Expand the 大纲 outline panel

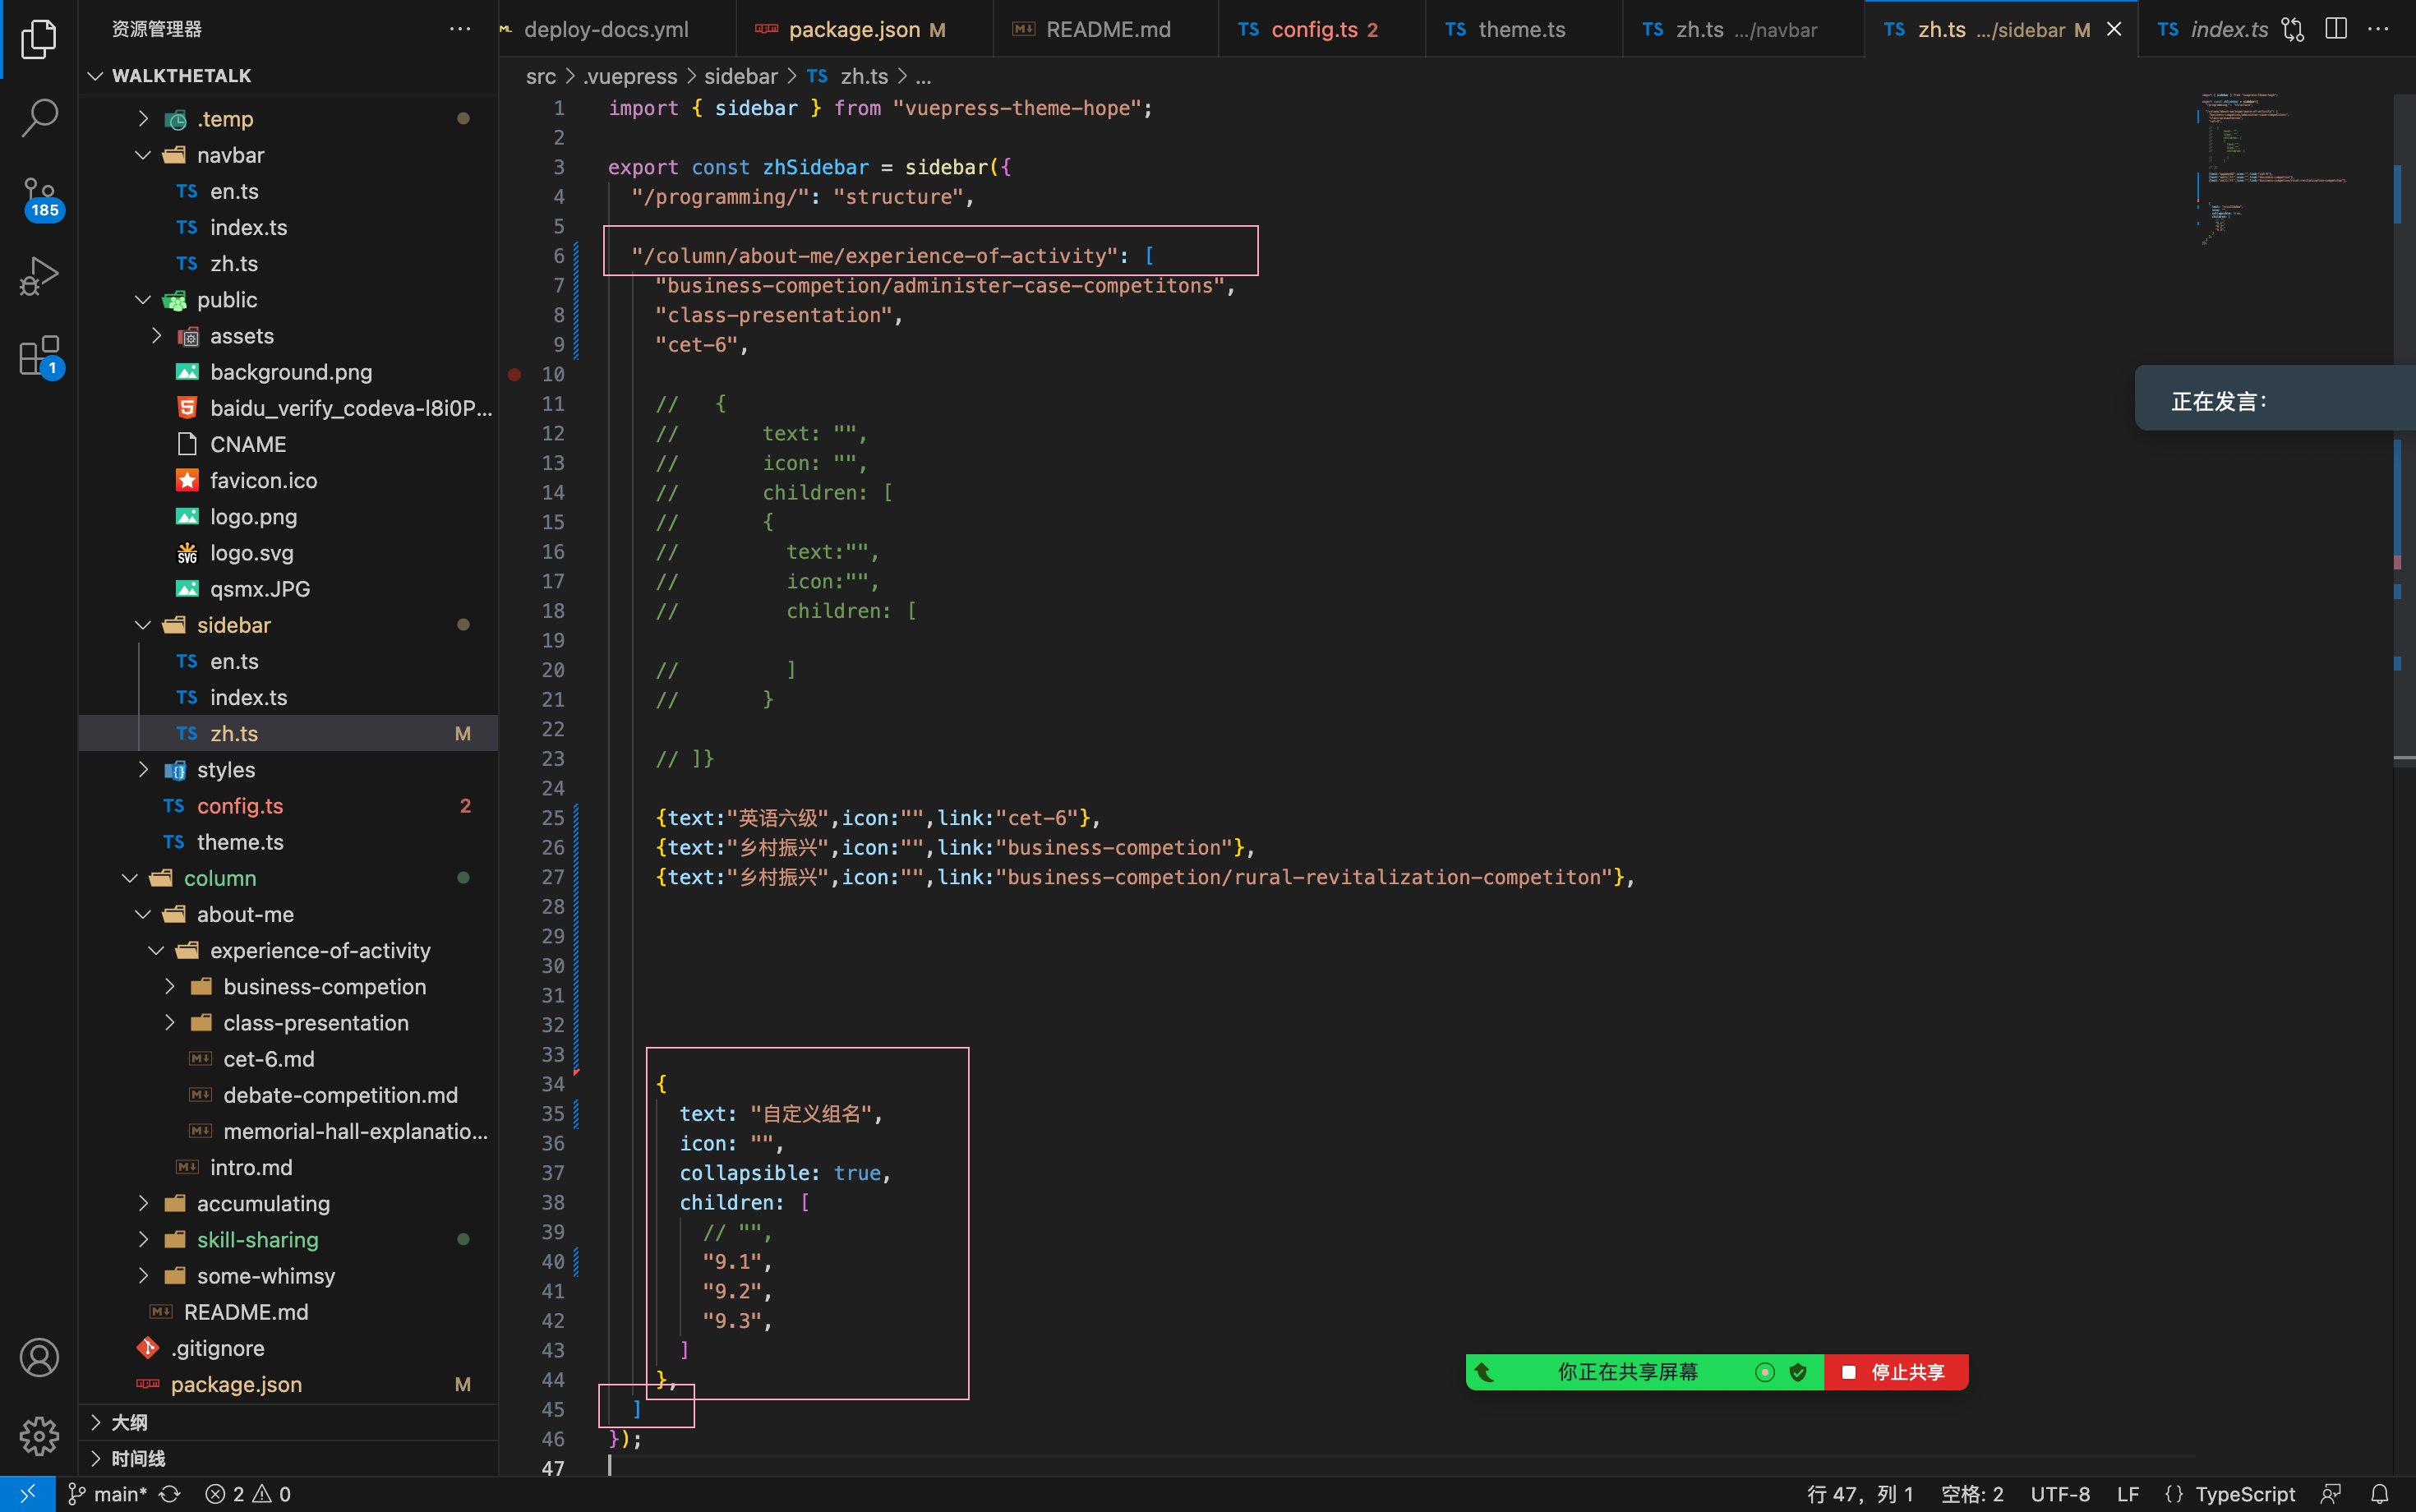288,1422
